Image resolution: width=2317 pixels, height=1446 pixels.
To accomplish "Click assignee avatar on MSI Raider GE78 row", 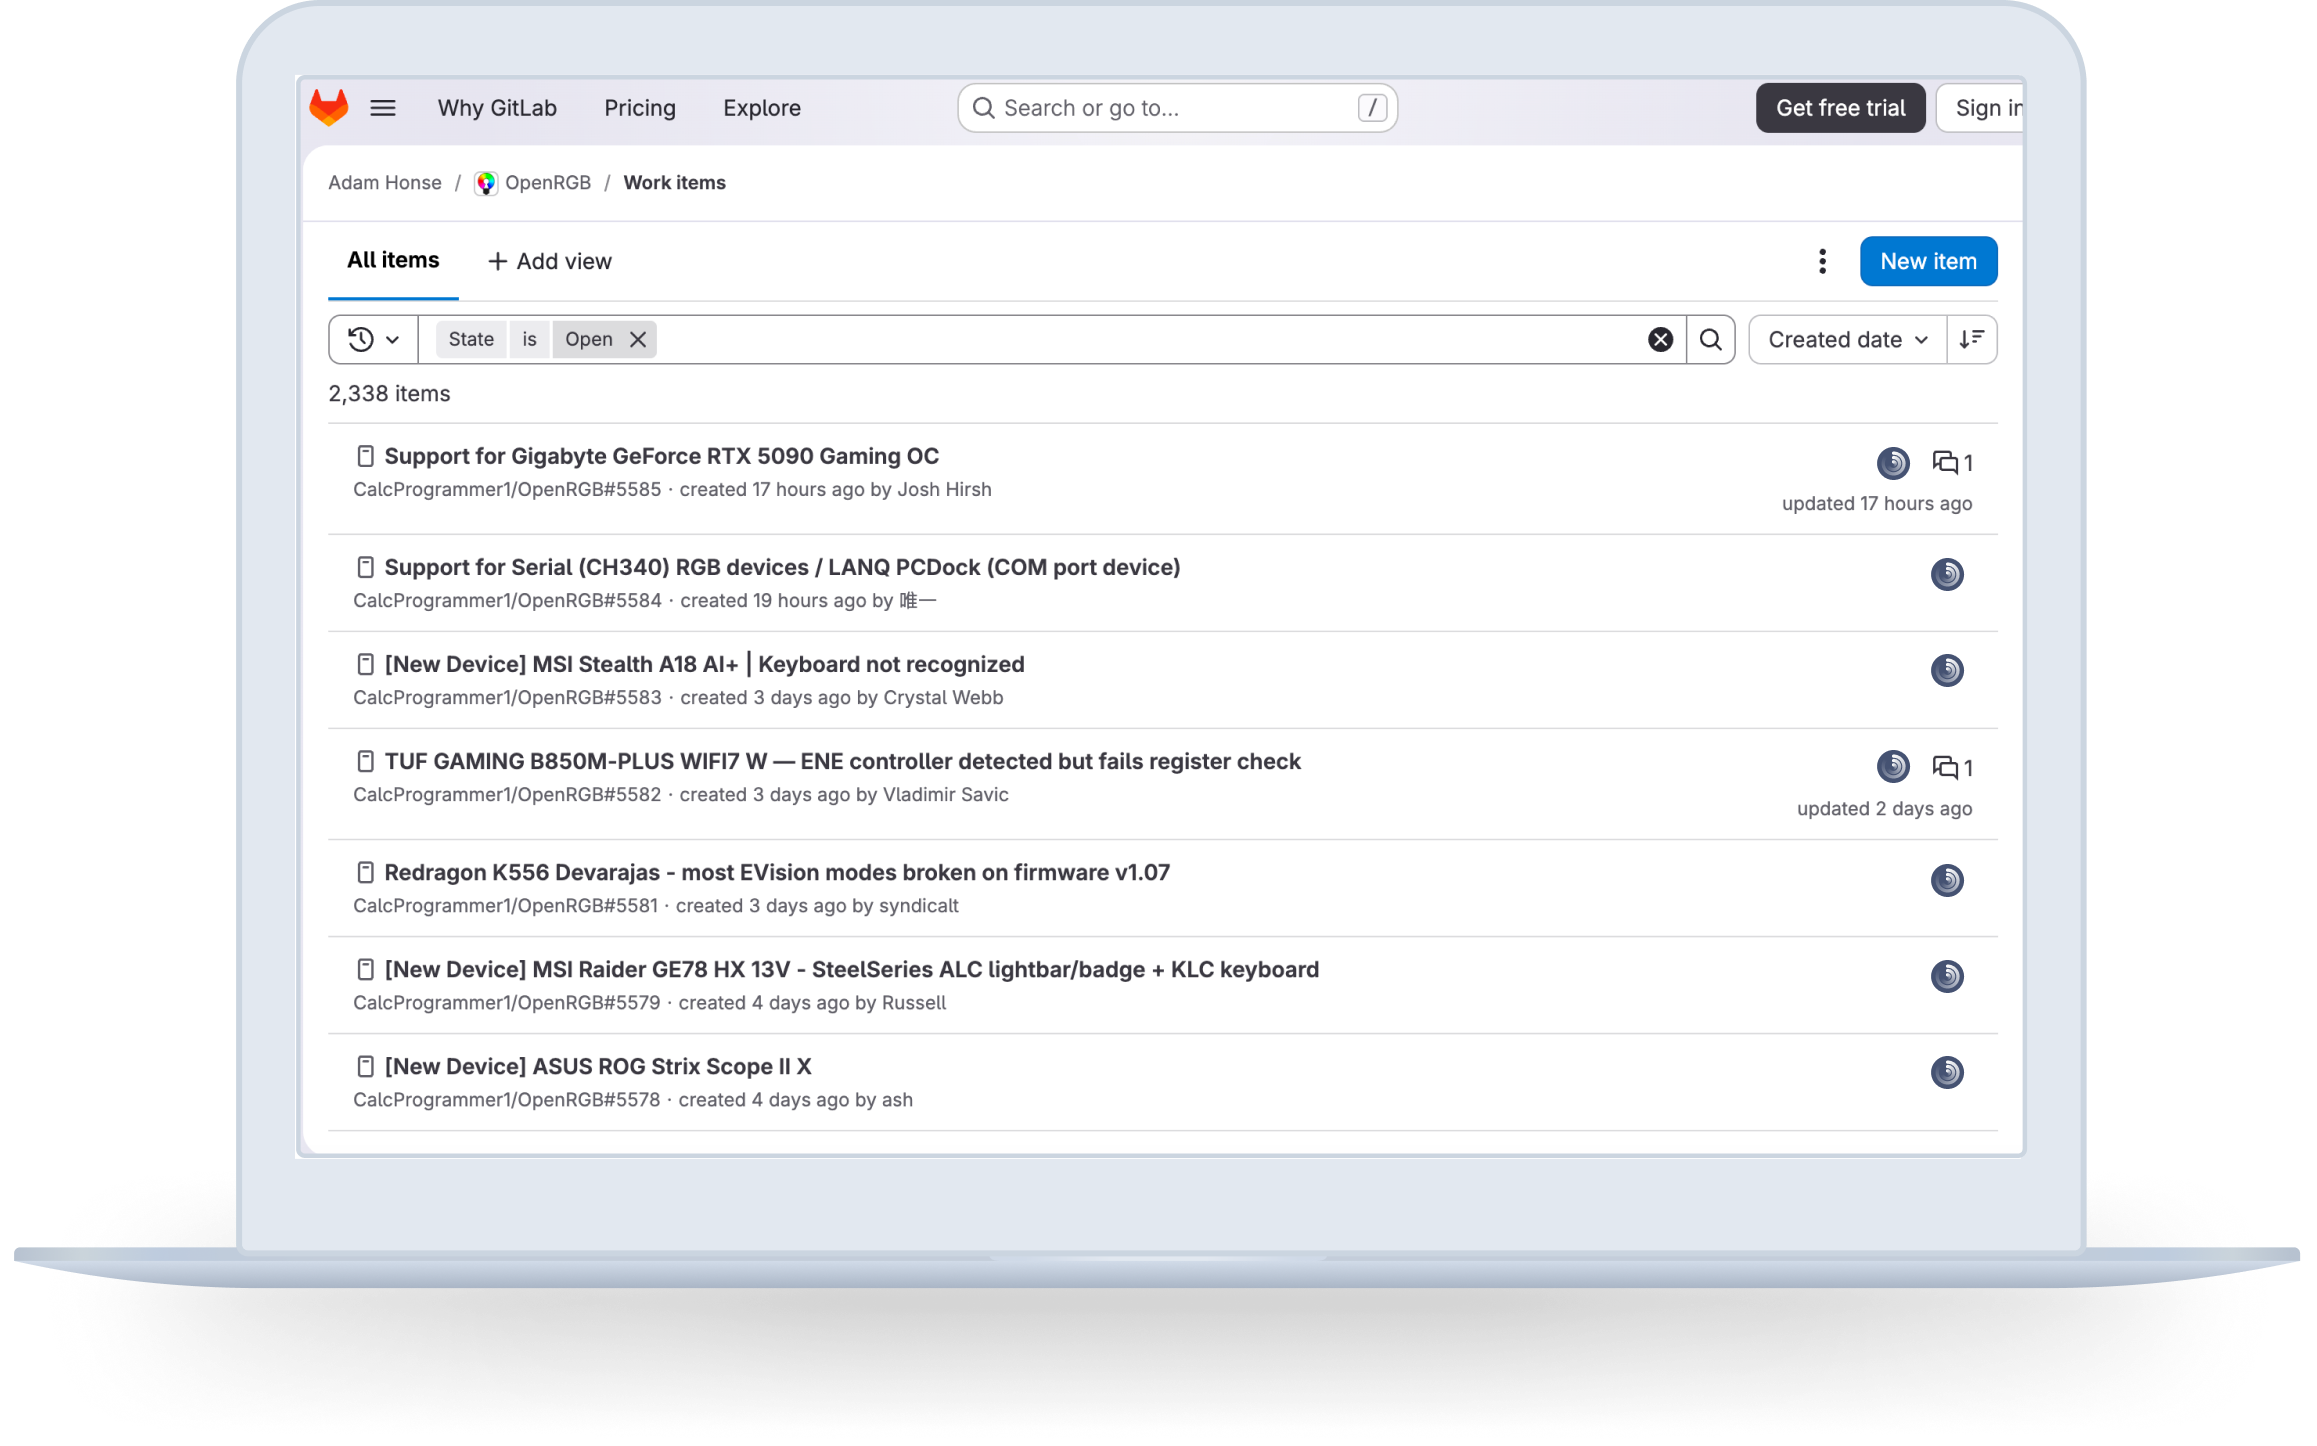I will (1946, 976).
